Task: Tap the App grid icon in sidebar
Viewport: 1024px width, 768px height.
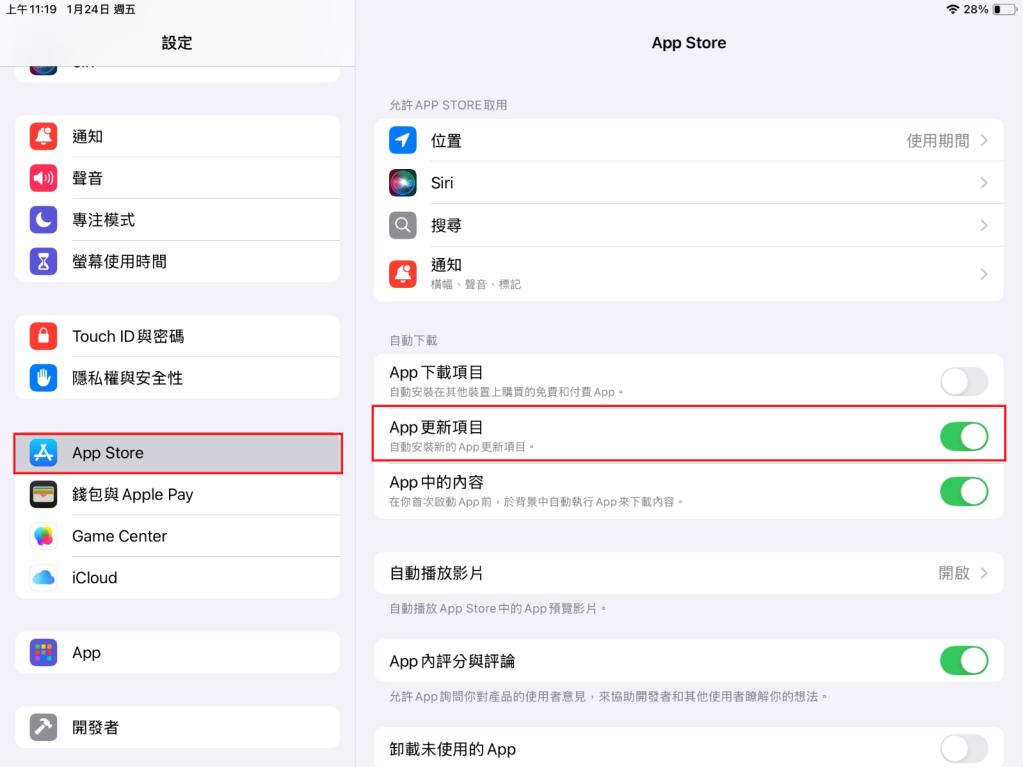Action: pyautogui.click(x=43, y=652)
